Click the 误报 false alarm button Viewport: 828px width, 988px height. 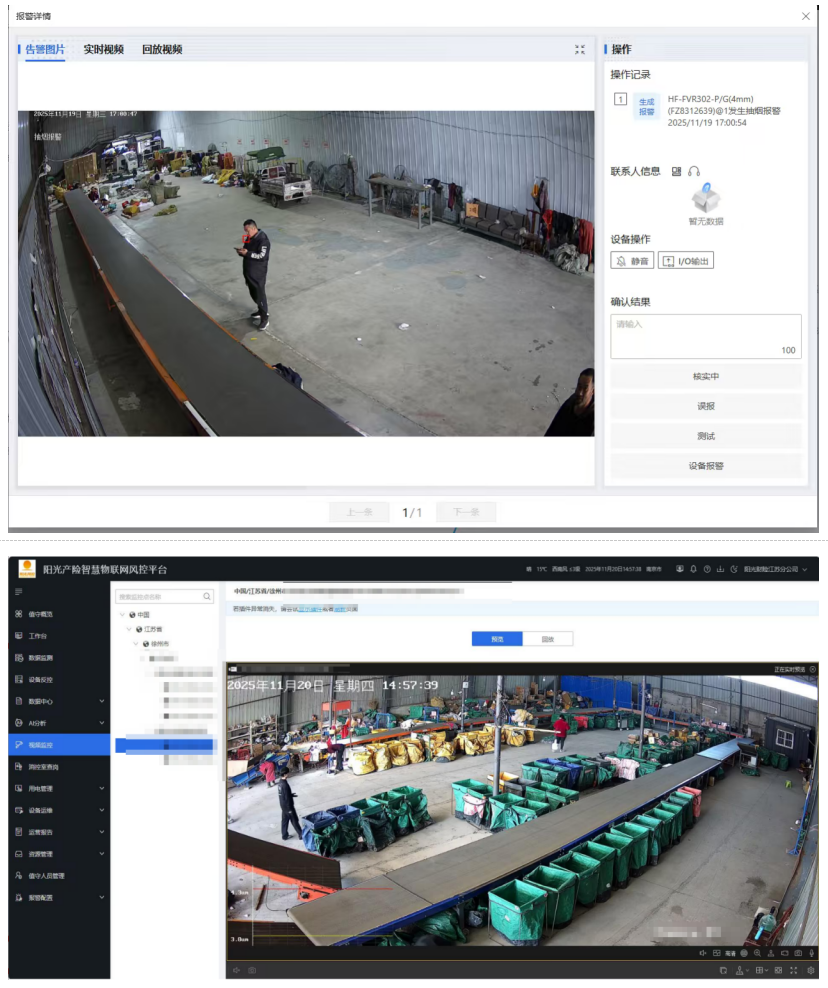(x=705, y=407)
